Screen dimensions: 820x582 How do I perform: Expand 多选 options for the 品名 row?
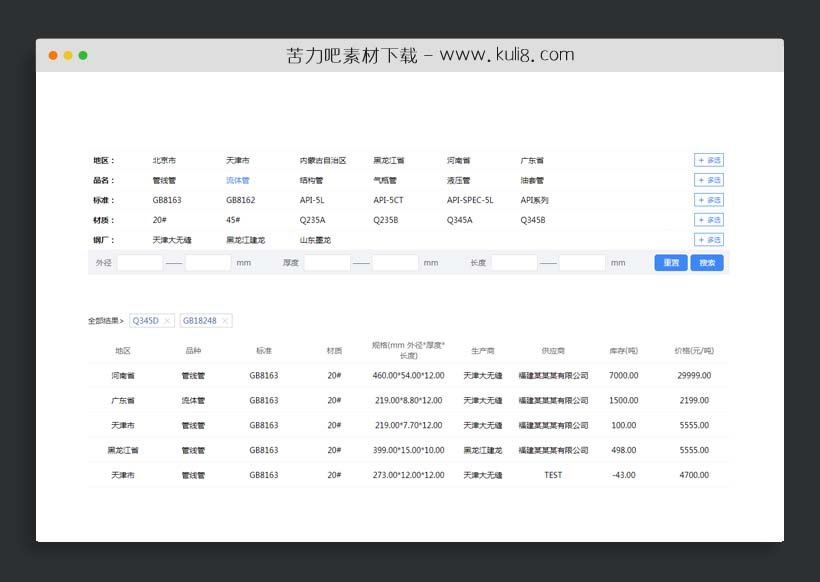[x=708, y=180]
